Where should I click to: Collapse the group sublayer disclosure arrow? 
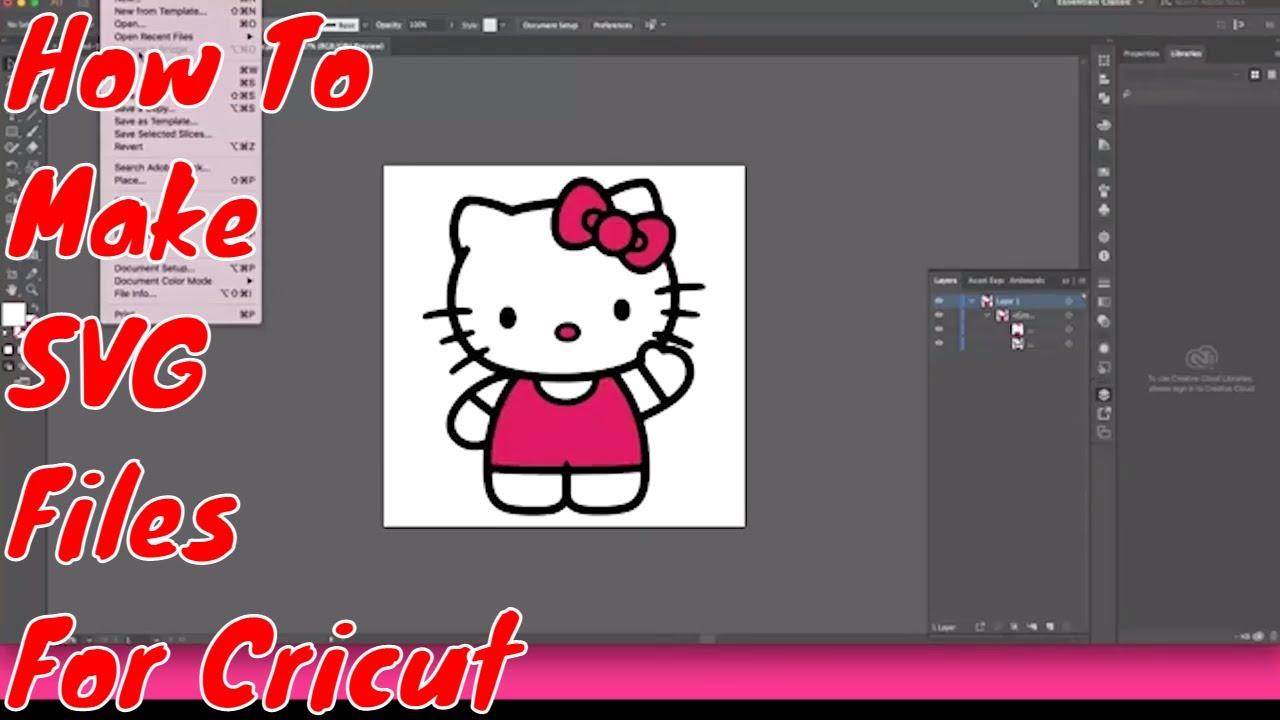coord(986,315)
